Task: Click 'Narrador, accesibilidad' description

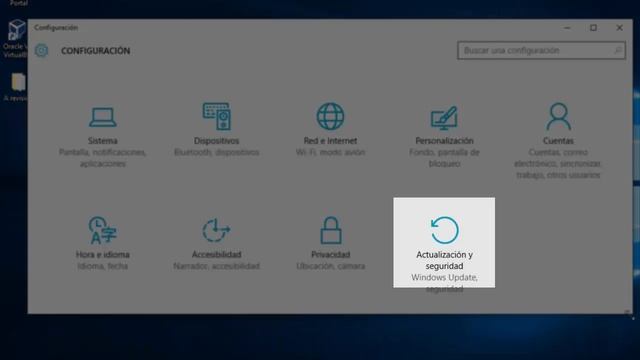Action: [x=216, y=266]
